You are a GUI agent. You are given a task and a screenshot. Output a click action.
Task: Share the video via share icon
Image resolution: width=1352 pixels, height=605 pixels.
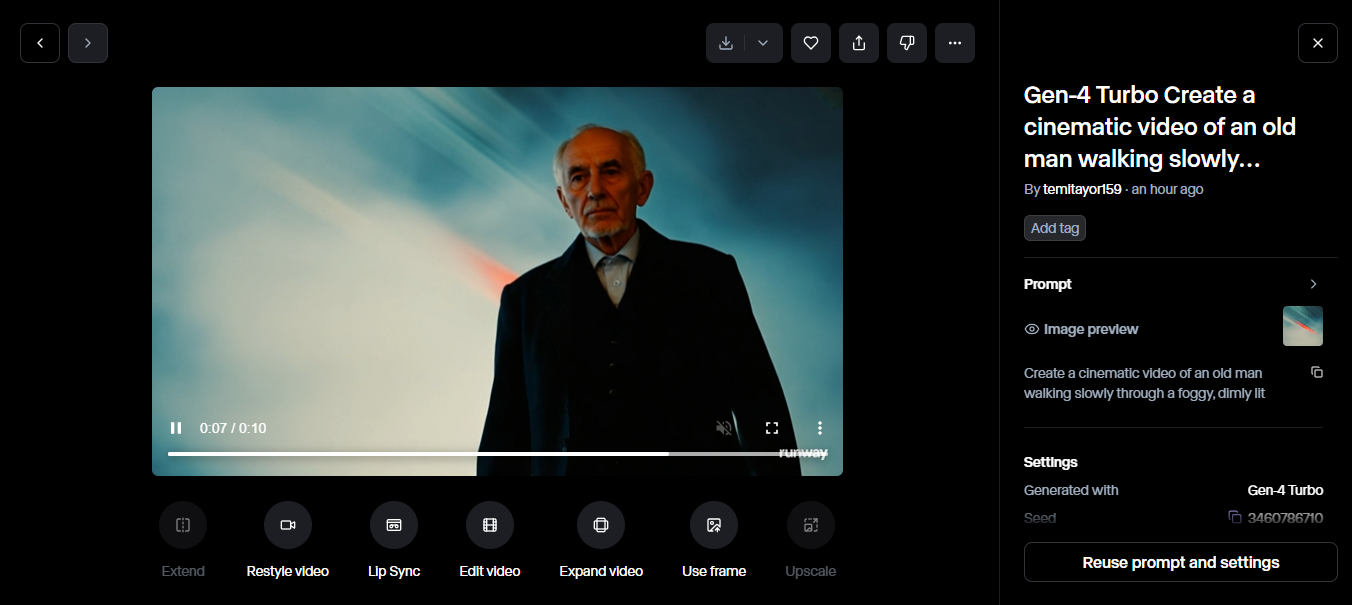859,43
